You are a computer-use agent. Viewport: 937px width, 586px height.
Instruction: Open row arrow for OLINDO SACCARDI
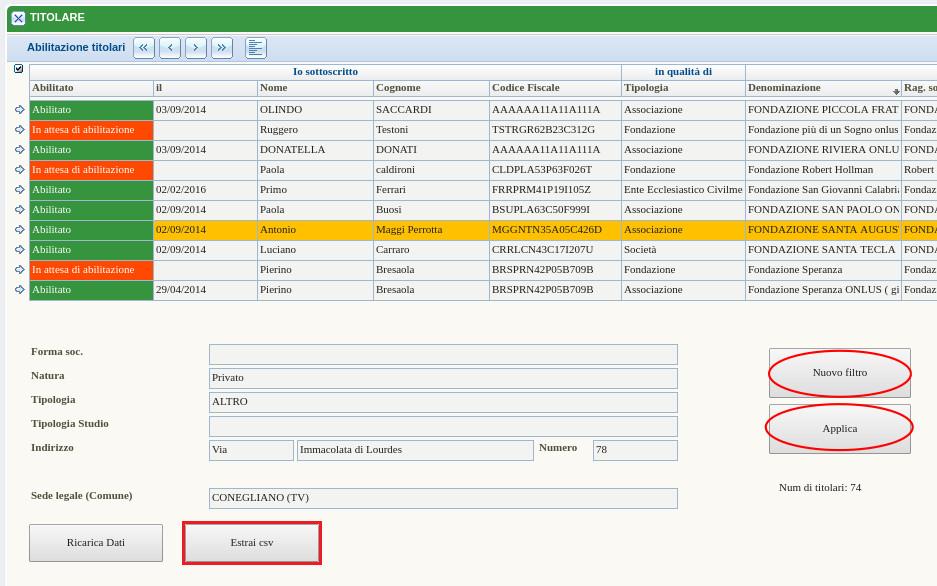(20, 110)
